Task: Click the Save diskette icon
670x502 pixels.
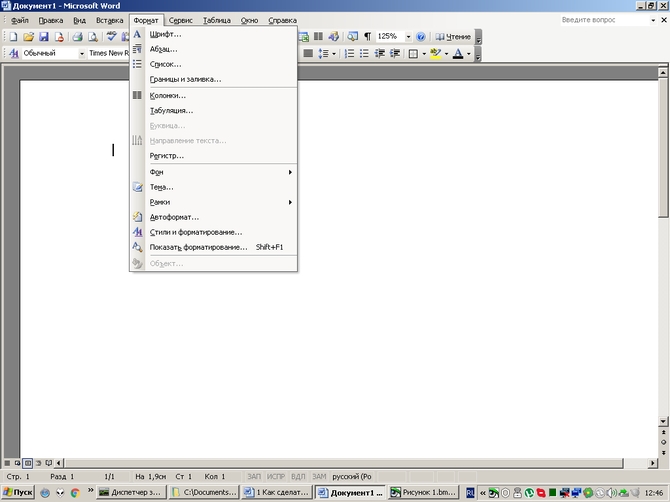Action: pyautogui.click(x=44, y=36)
